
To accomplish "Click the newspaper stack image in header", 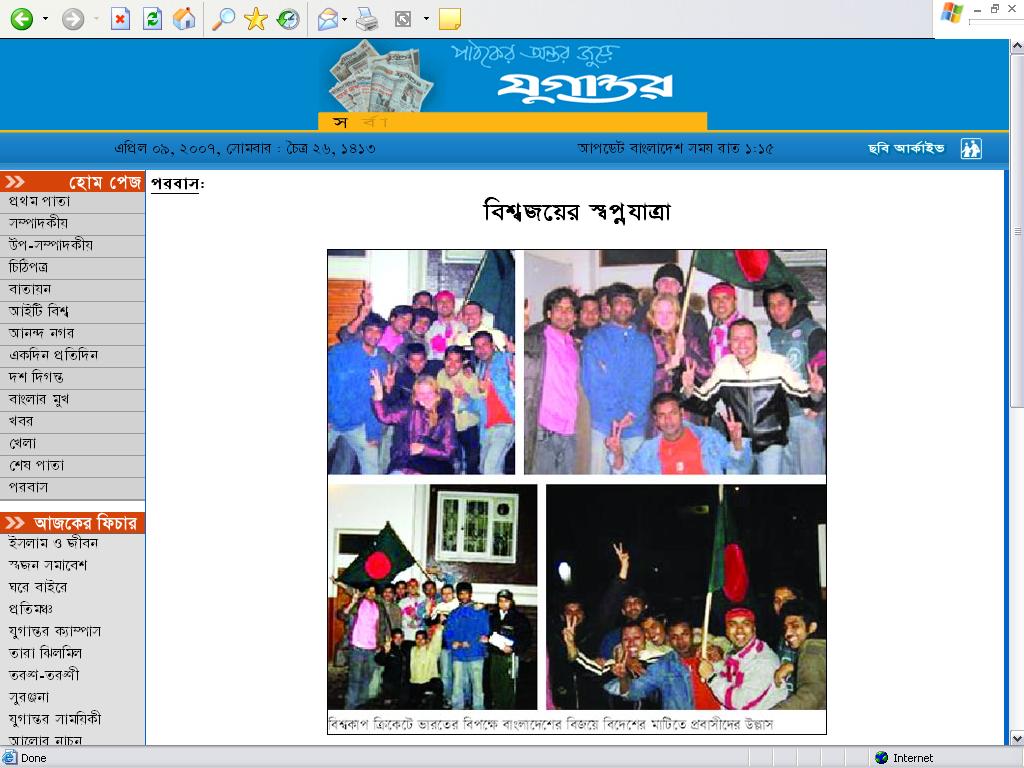I will [x=381, y=76].
